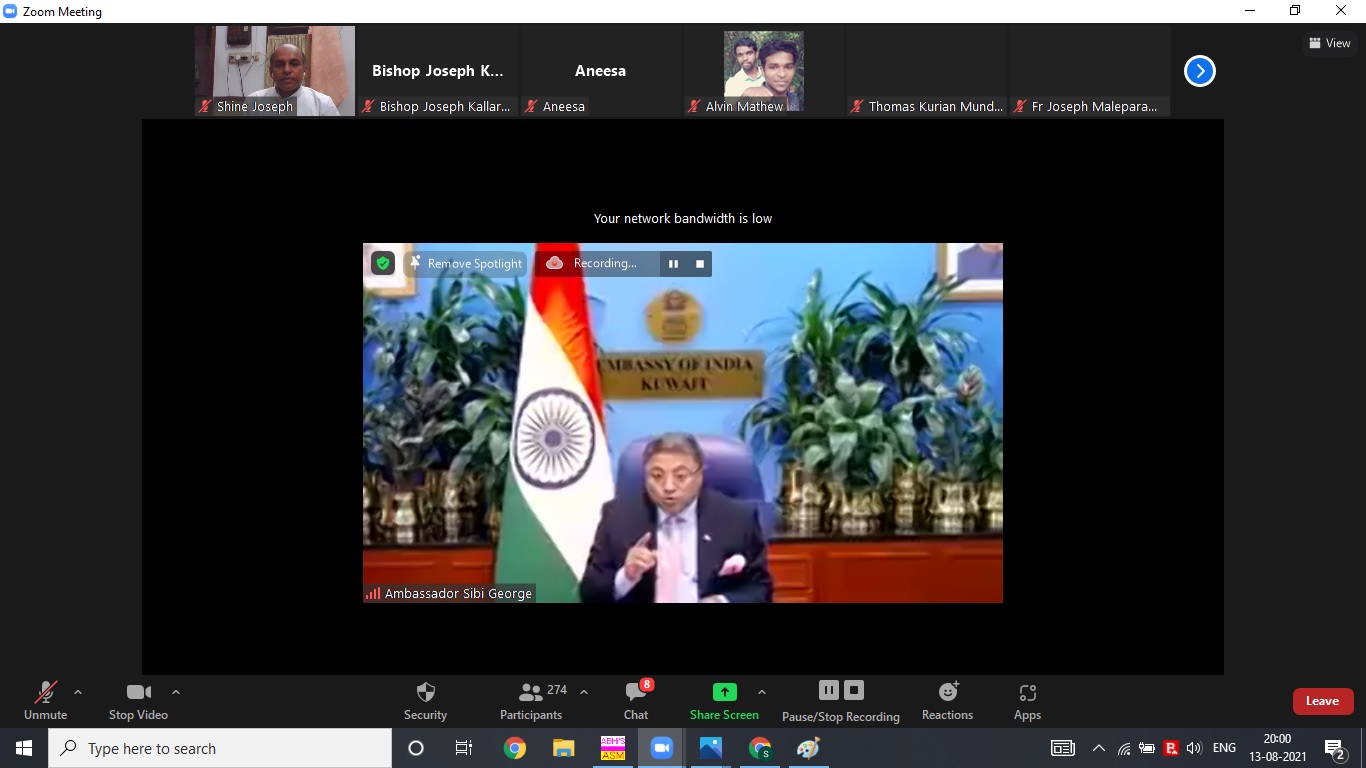
Task: Click the green Share Screen icon
Action: (x=724, y=692)
